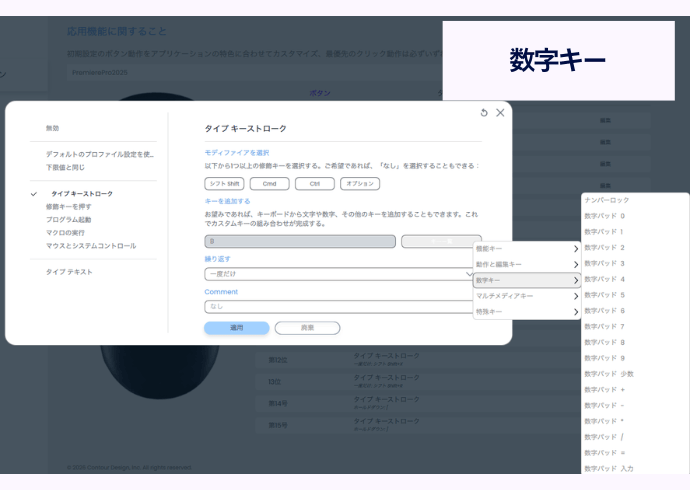Open the 繰り返す dropdown showing 一度だけ
Image resolution: width=690 pixels, height=490 pixels.
(x=340, y=274)
